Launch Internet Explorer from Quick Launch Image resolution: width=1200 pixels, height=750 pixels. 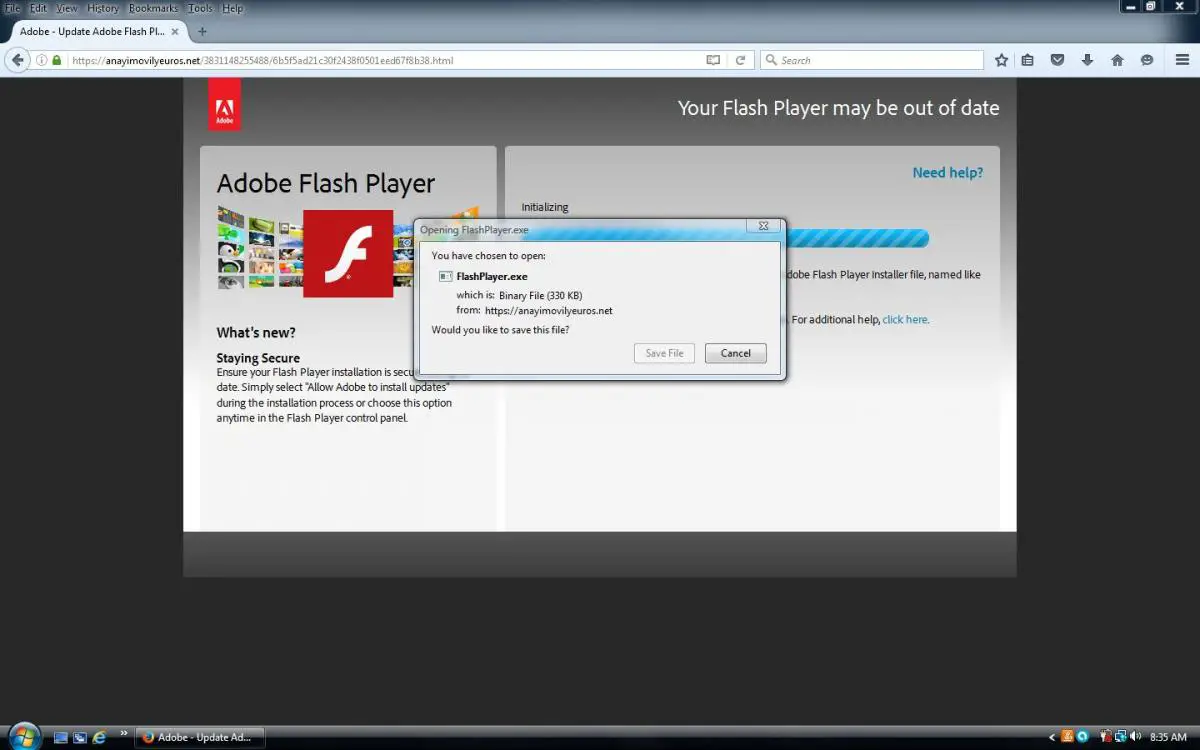pos(99,737)
